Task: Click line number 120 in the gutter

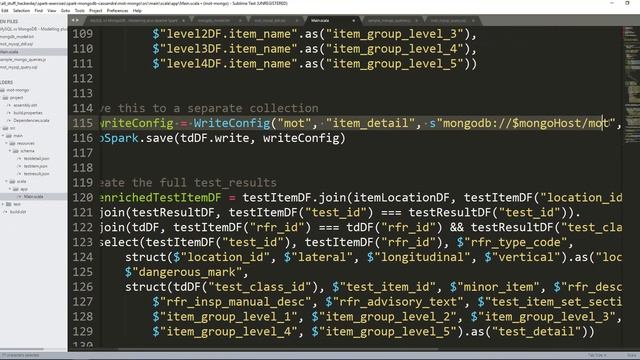Action: (83, 198)
